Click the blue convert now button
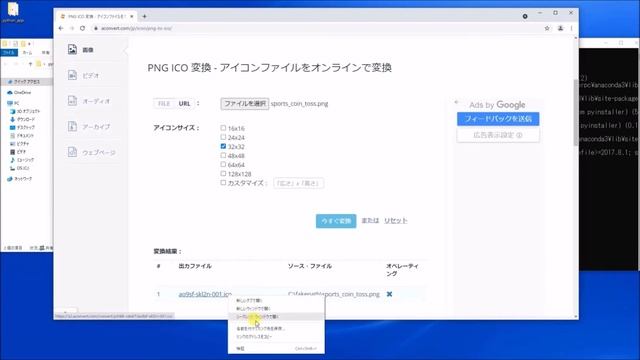 coord(336,221)
